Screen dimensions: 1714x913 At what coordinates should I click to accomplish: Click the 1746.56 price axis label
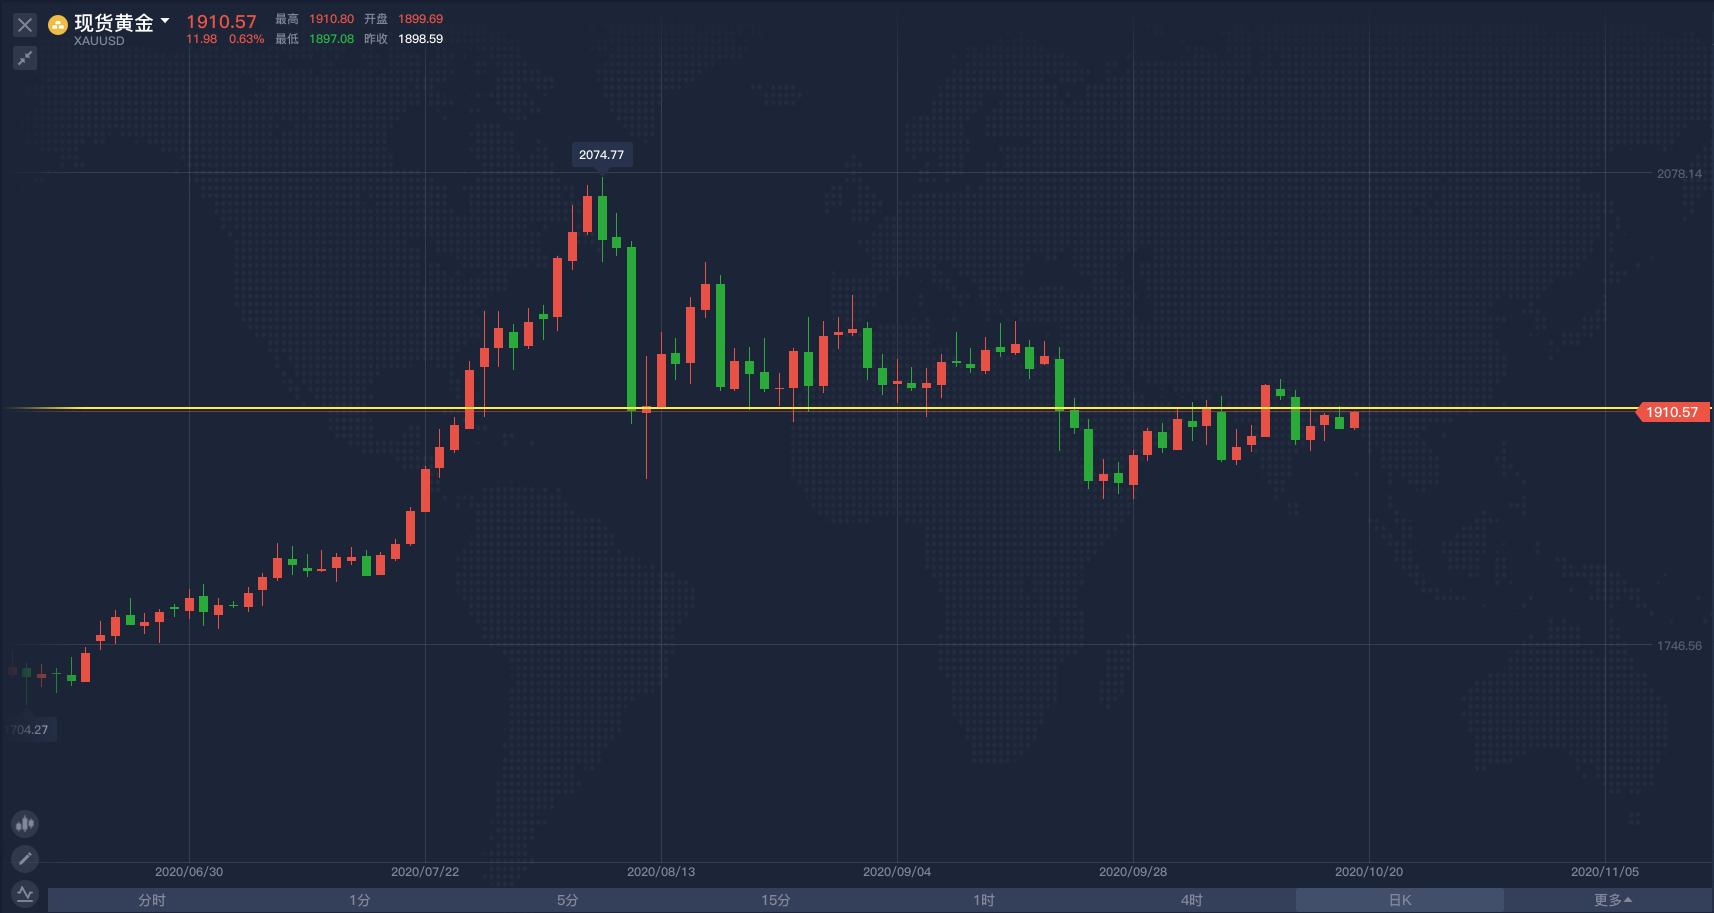pos(1679,646)
